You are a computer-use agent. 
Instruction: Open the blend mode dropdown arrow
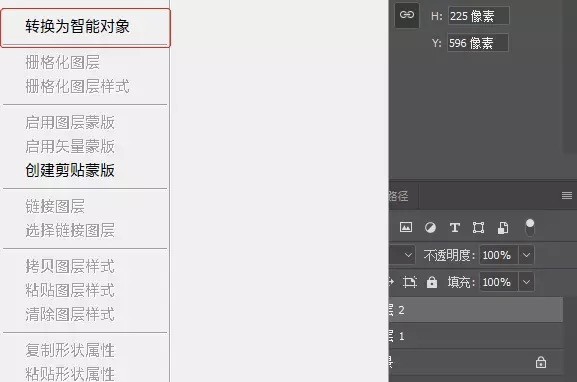[x=408, y=255]
